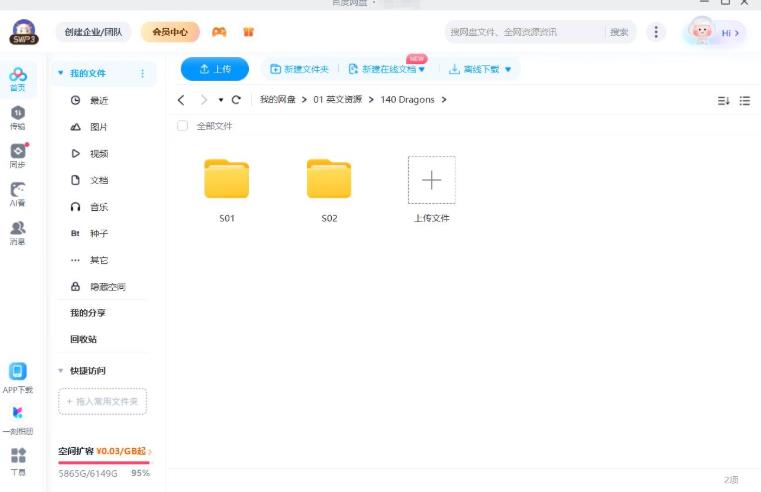Click the storage usage progress bar
The height and width of the screenshot is (492, 761).
pyautogui.click(x=104, y=462)
